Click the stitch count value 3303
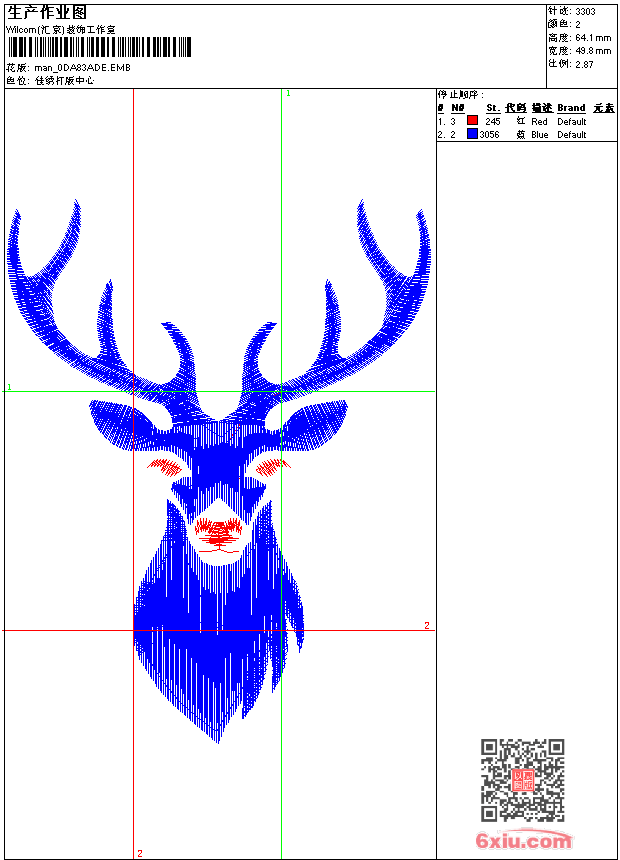 585,11
